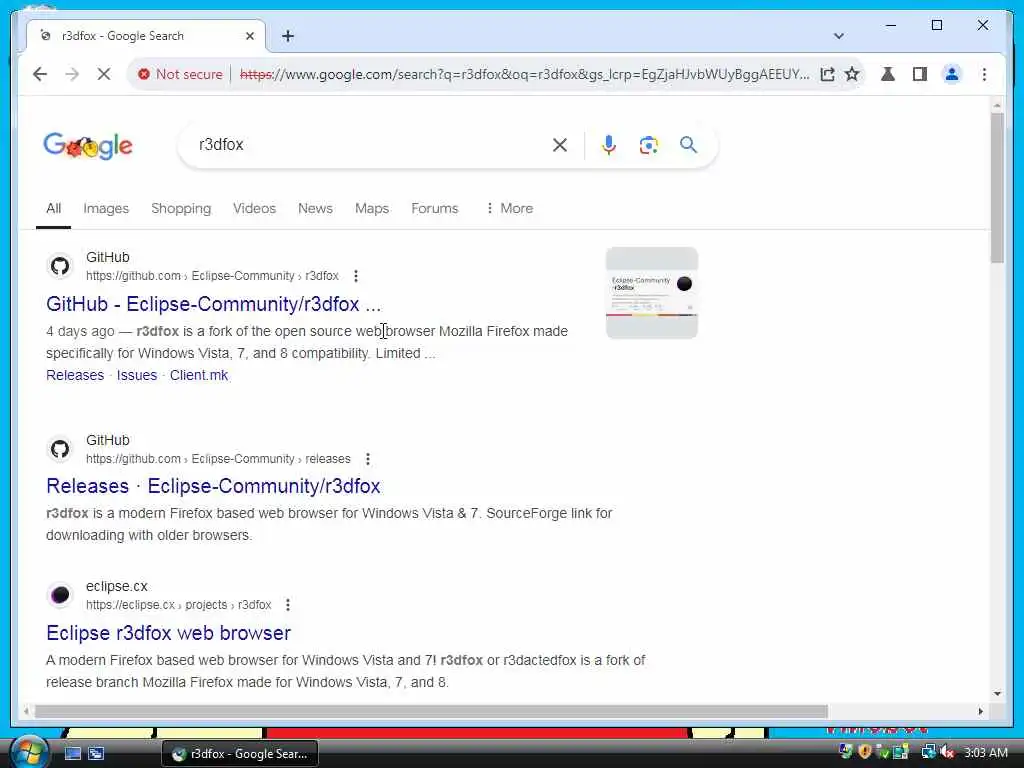
Task: Open the Chrome Labs flask icon
Action: coord(888,74)
